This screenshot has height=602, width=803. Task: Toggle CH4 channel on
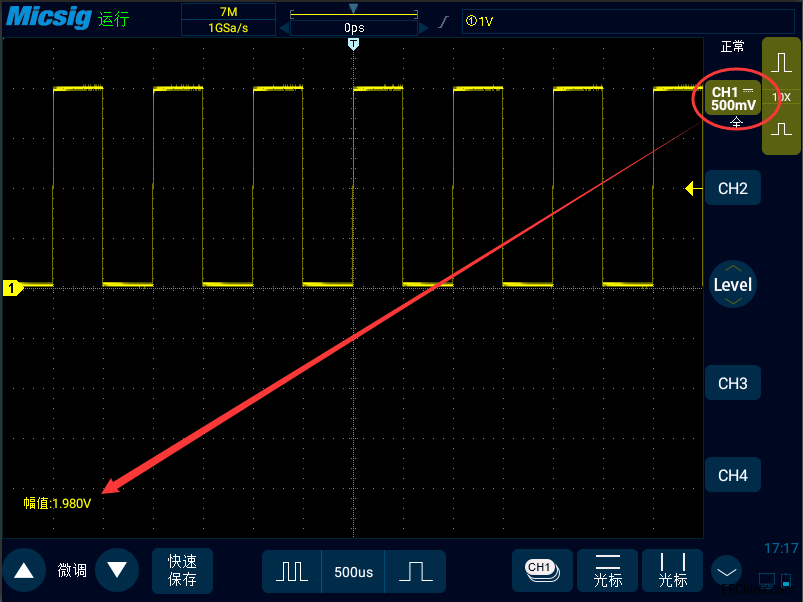click(733, 475)
